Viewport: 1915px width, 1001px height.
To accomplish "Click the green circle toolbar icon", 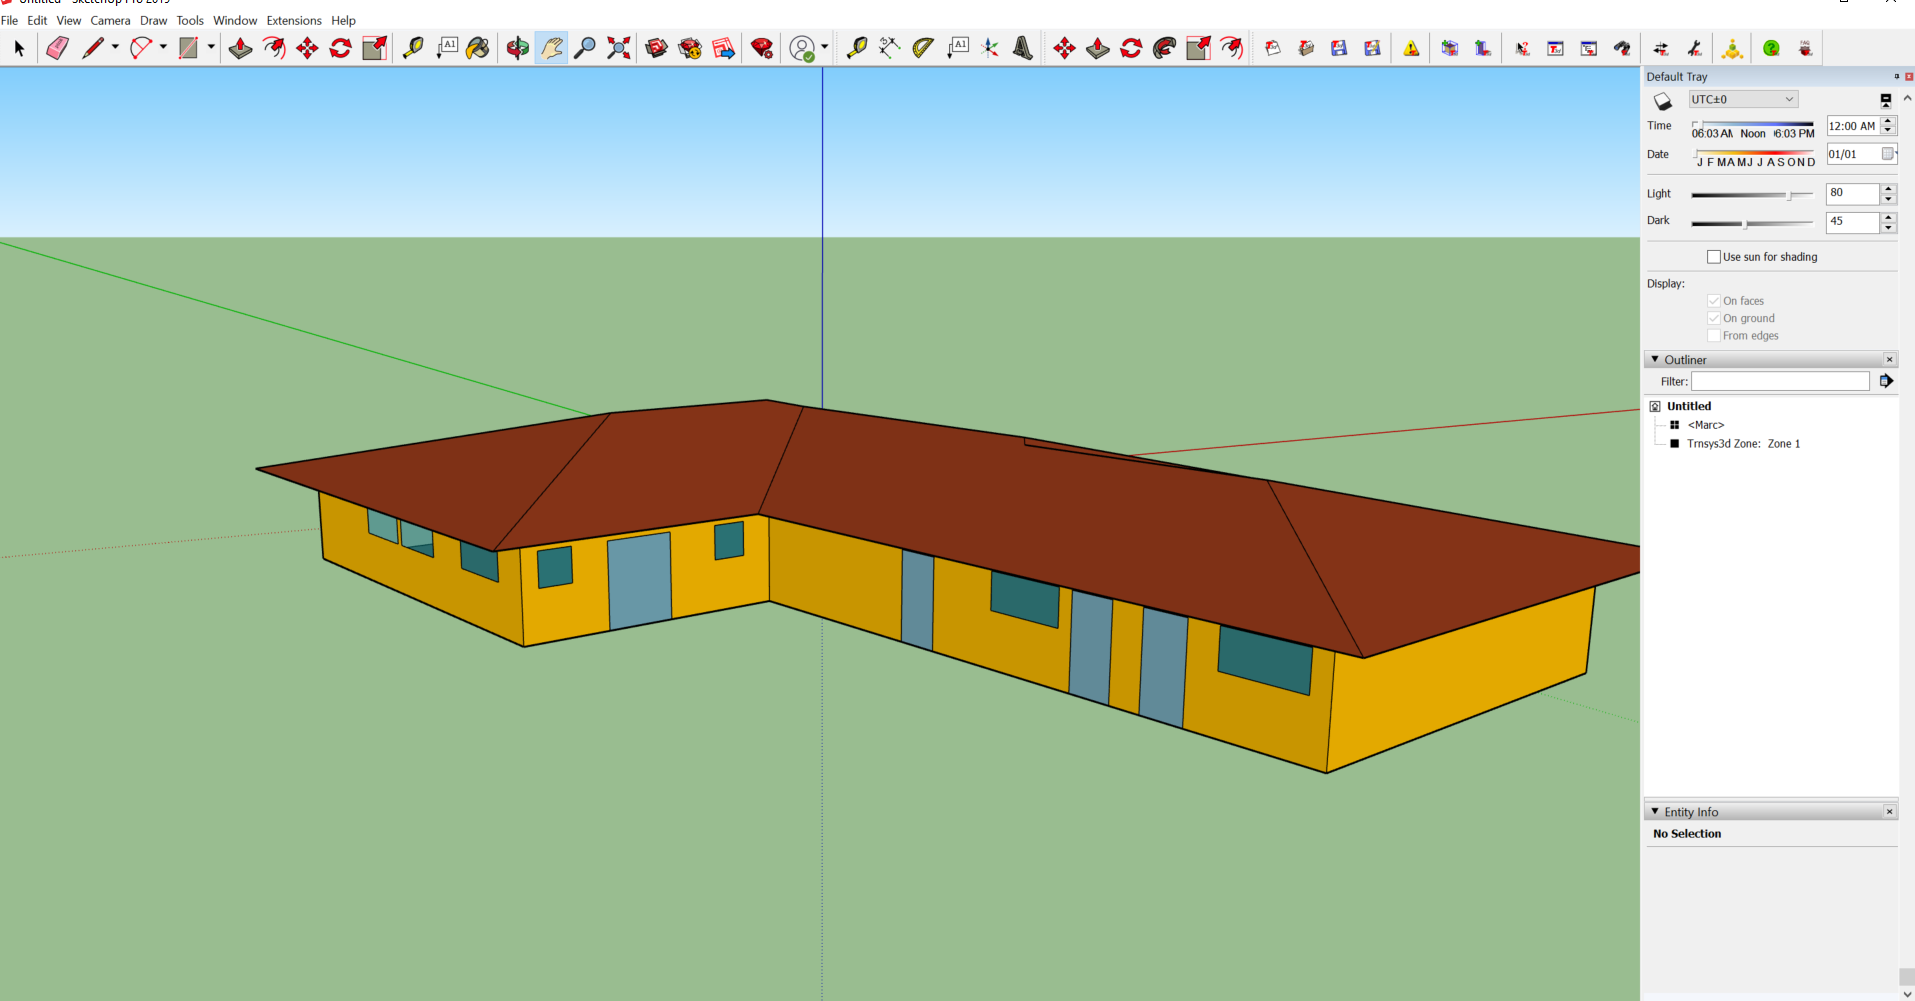I will (x=1771, y=48).
